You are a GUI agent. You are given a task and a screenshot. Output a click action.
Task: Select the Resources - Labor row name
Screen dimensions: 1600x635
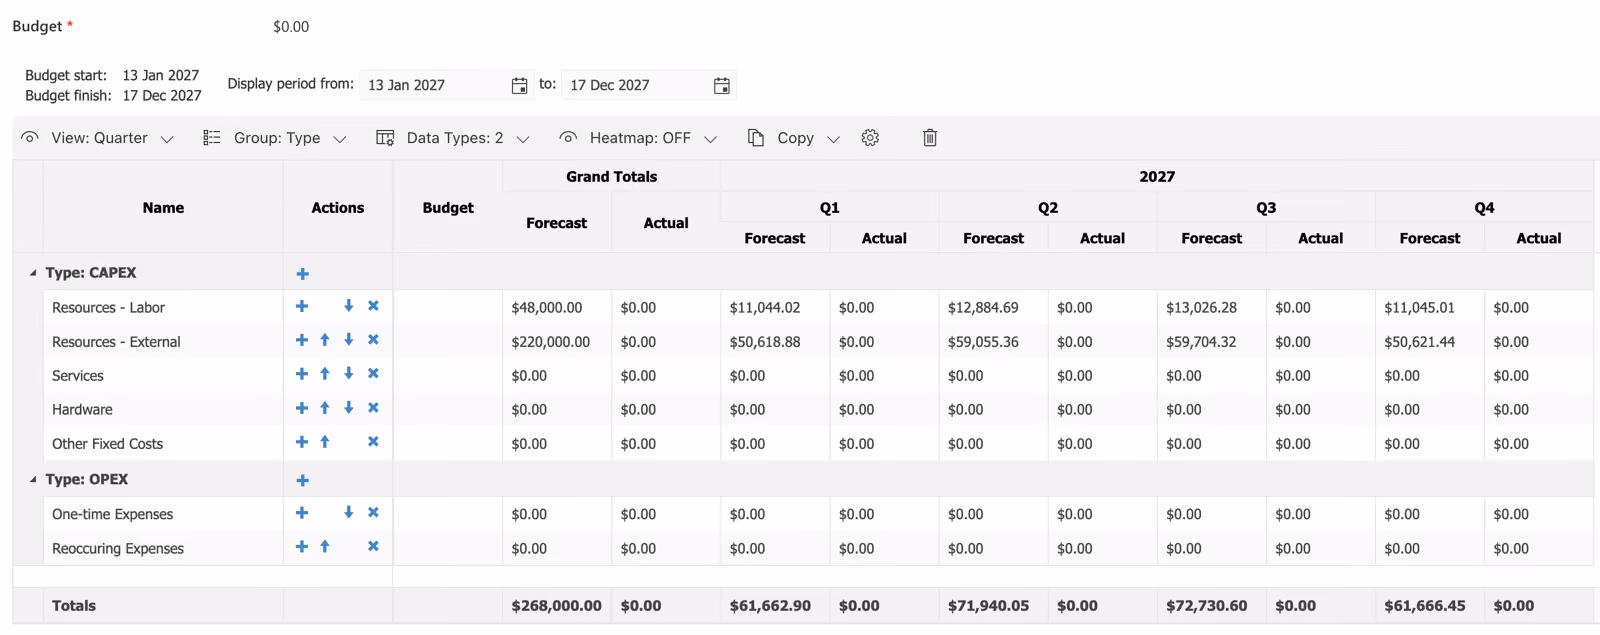click(108, 308)
